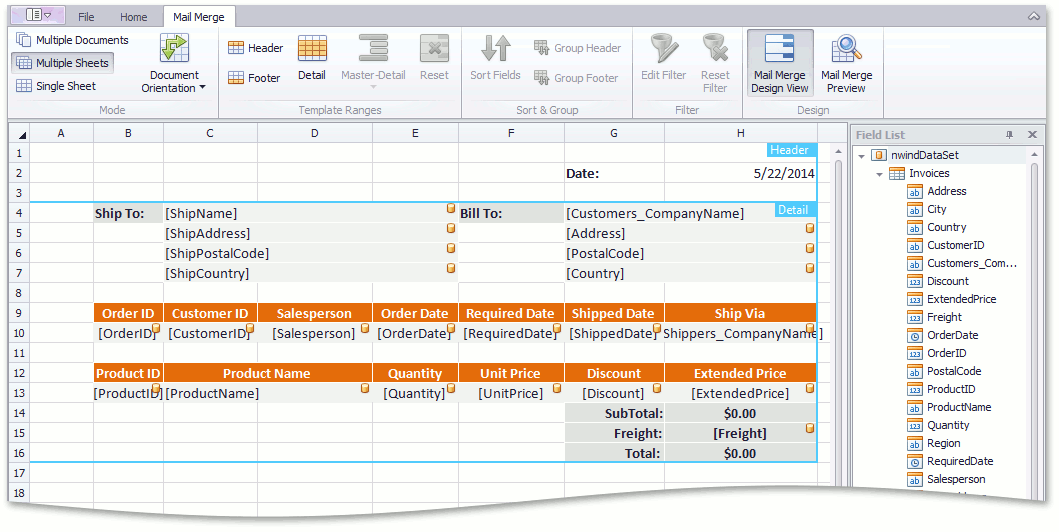Image resolution: width=1059 pixels, height=532 pixels.
Task: Click the [UnitPrice] cell
Action: point(511,393)
